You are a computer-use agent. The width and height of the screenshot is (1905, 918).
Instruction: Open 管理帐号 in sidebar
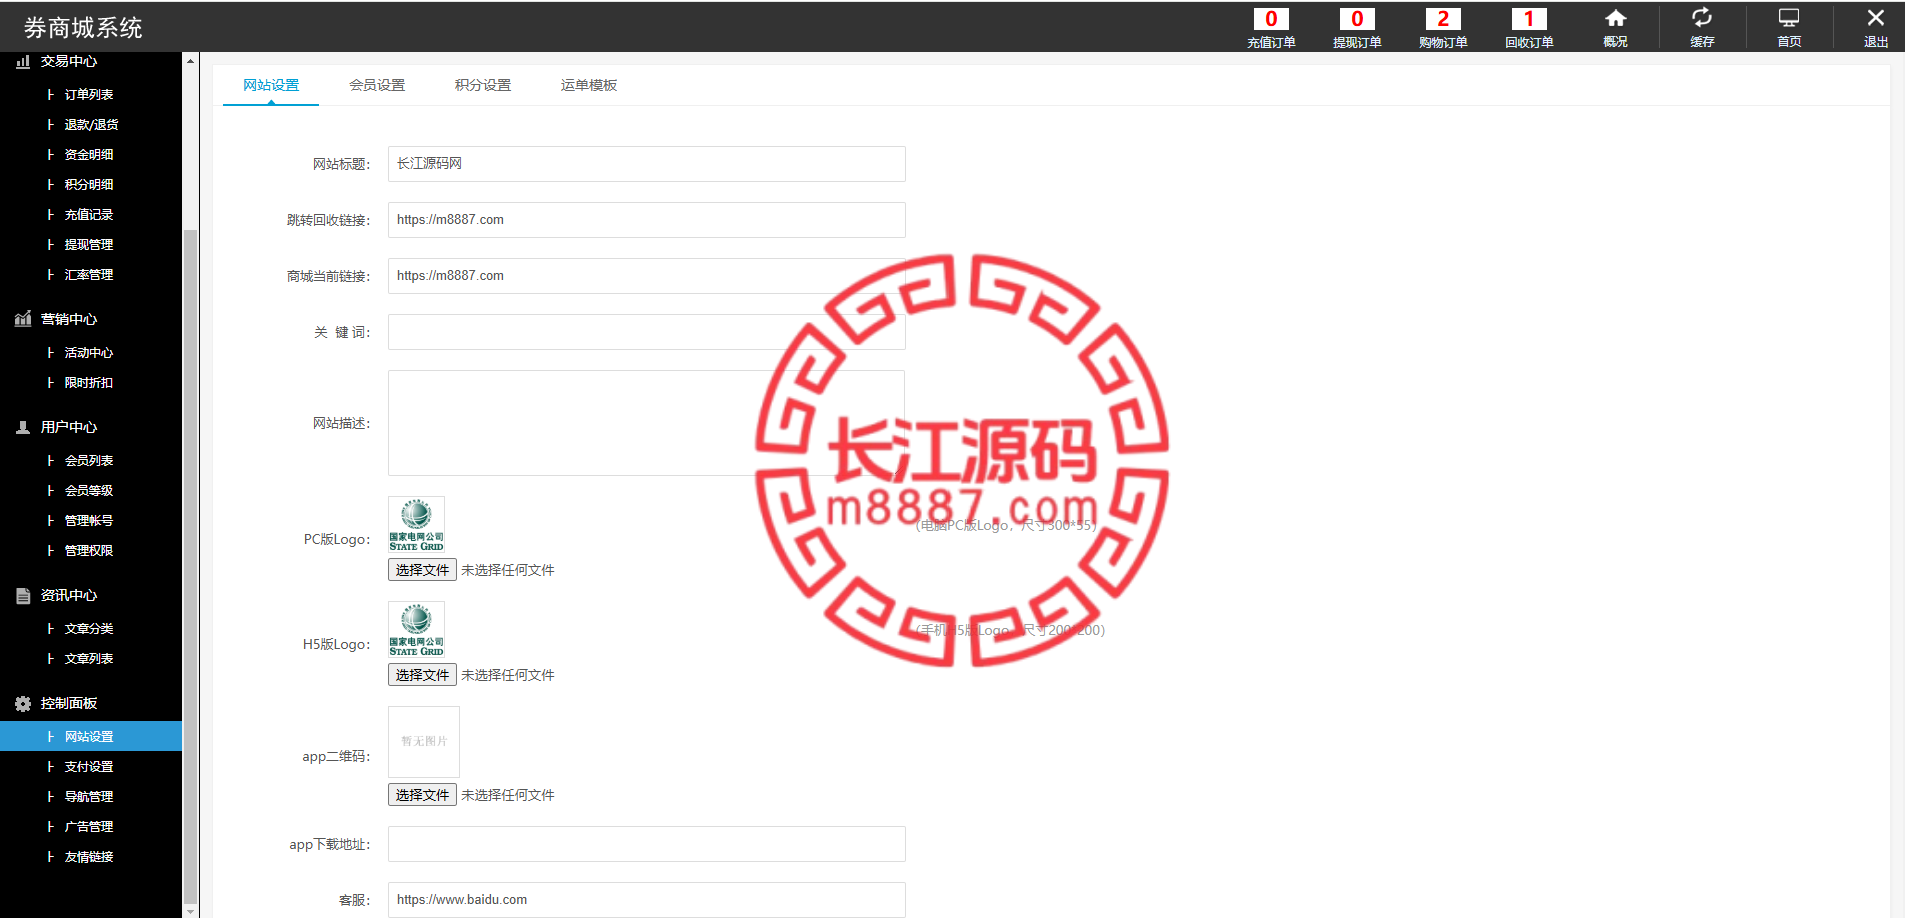point(90,520)
